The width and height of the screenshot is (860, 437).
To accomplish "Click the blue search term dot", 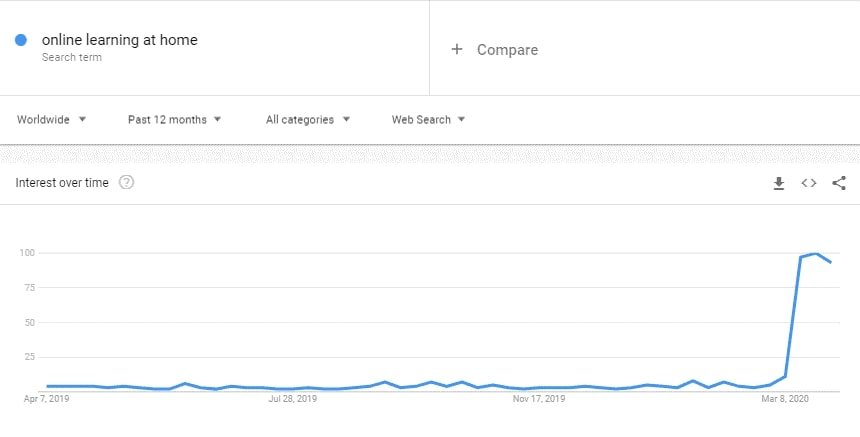I will pos(21,40).
